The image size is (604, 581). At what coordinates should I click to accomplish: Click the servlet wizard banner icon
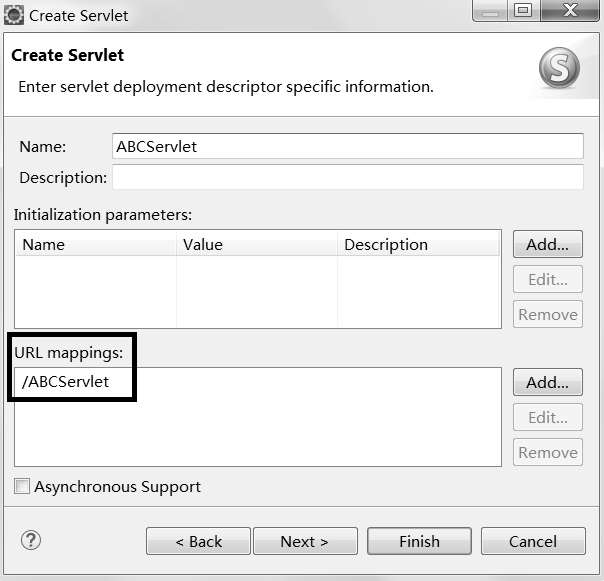pos(558,69)
